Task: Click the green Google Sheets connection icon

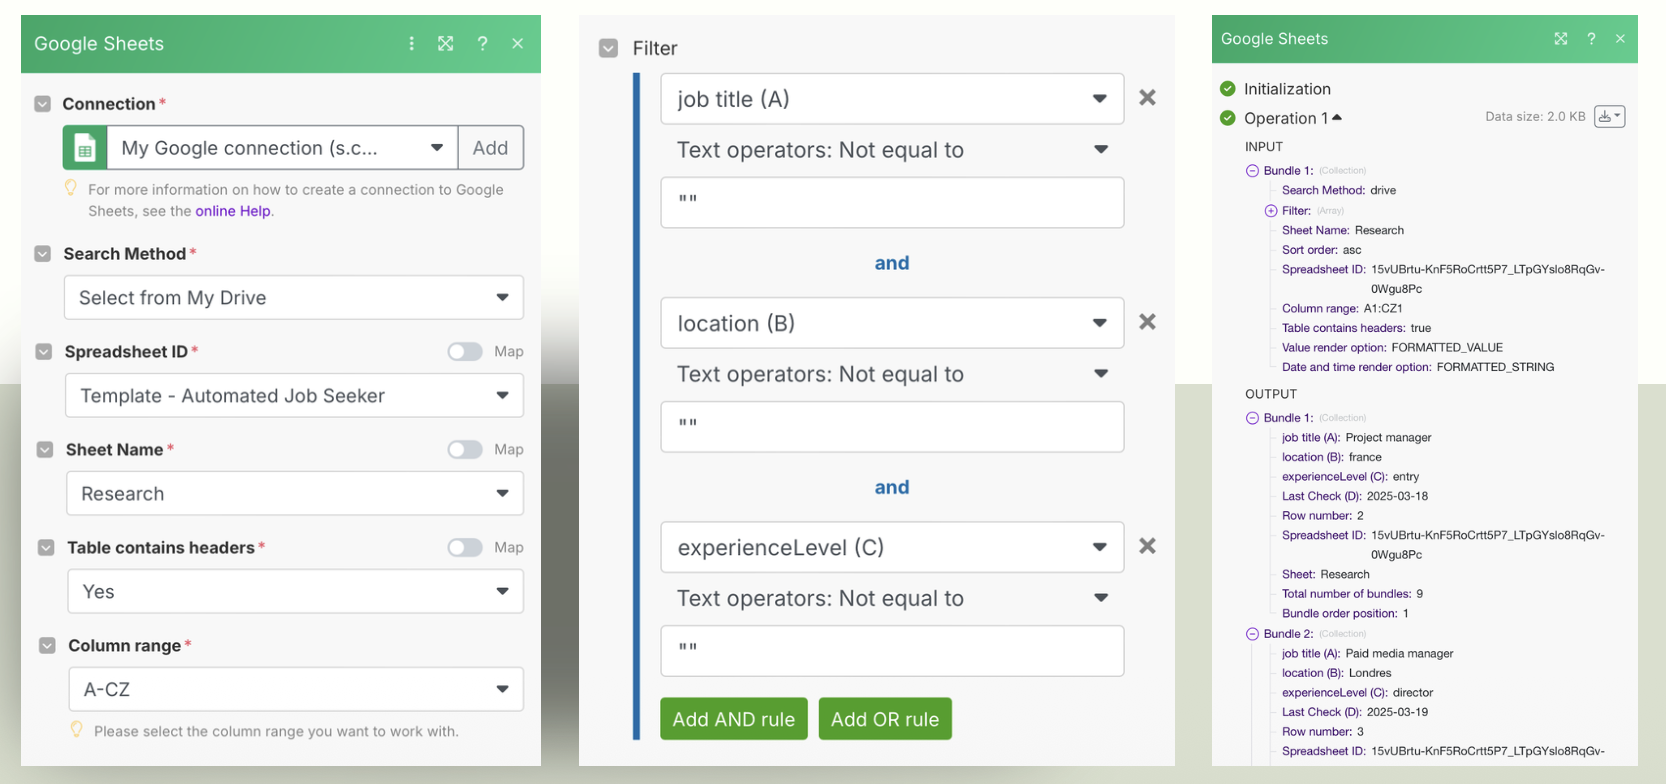Action: click(x=85, y=147)
